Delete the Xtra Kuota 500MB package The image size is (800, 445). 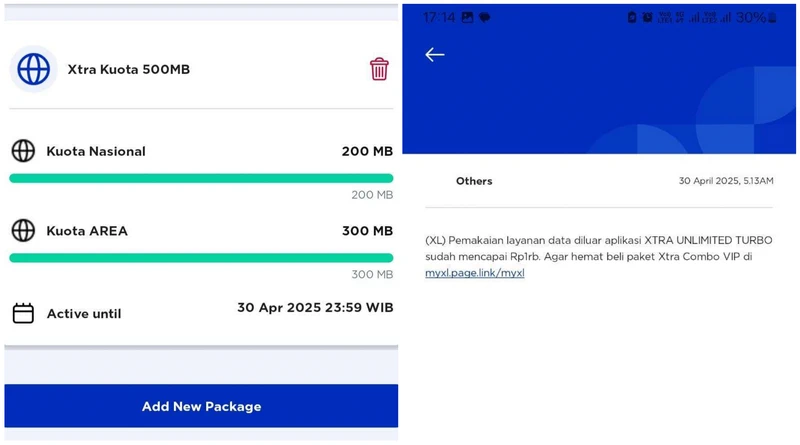[379, 69]
